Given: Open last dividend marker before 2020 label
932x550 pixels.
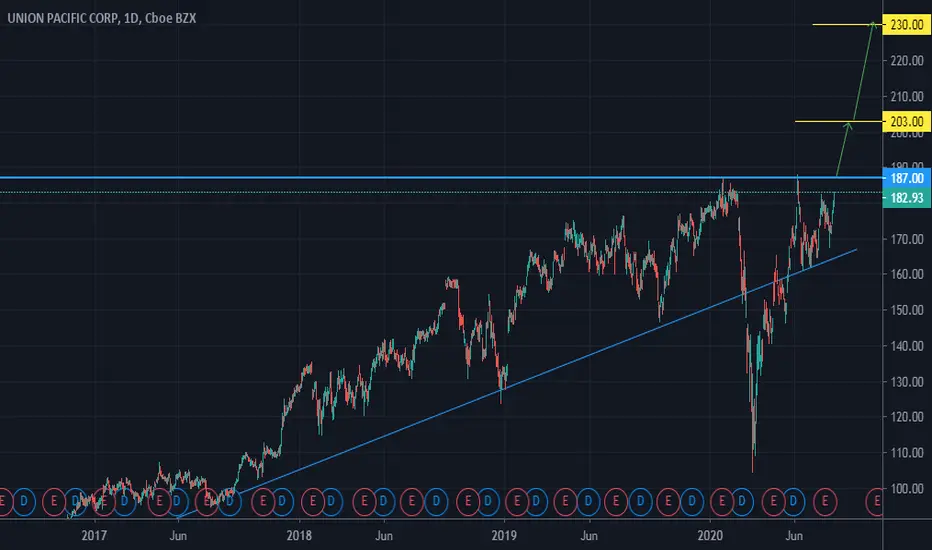Looking at the screenshot, I should coord(691,502).
